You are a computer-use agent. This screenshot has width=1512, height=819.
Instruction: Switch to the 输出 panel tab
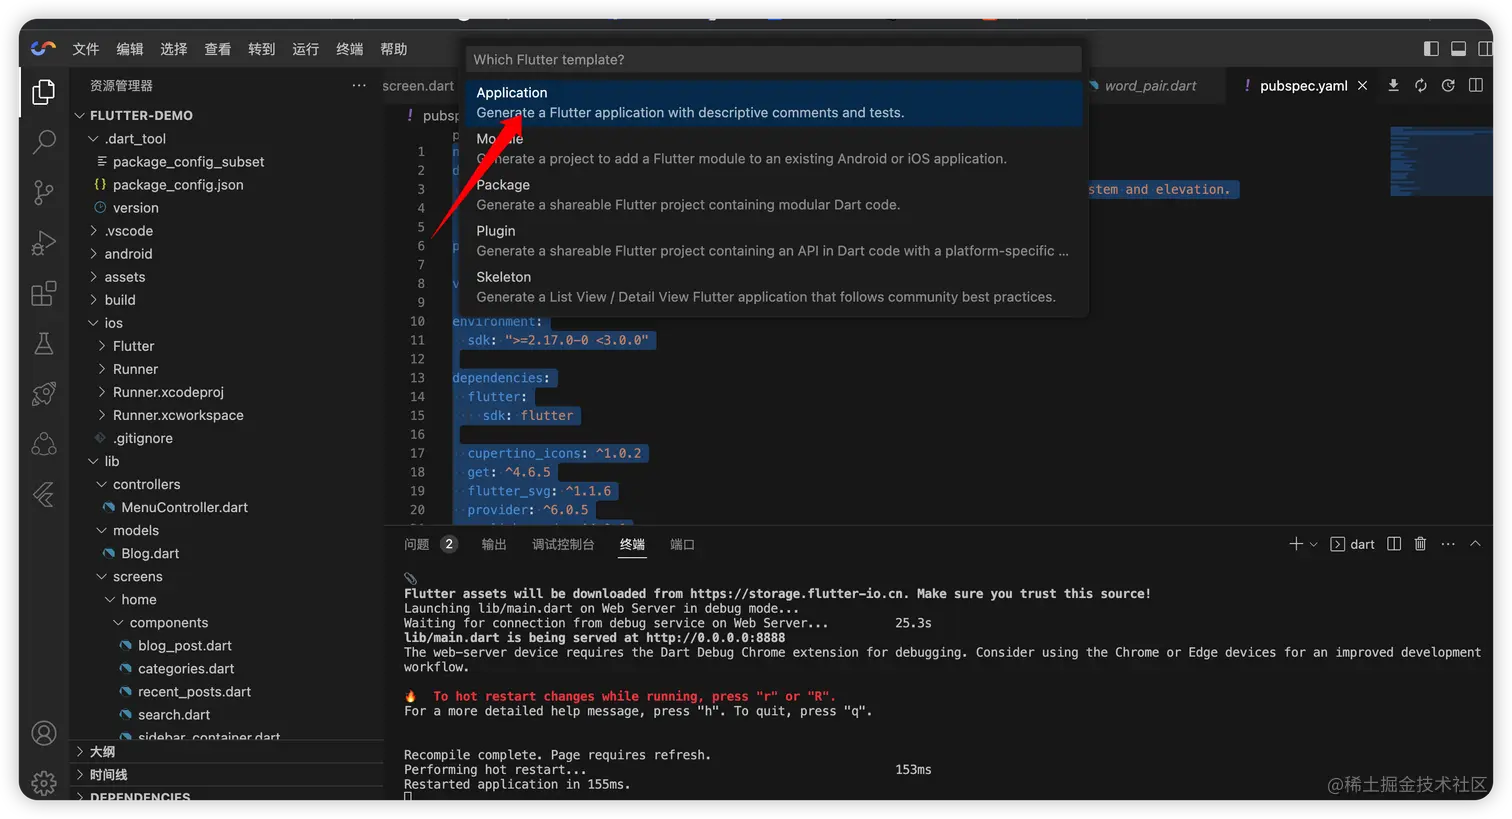494,544
